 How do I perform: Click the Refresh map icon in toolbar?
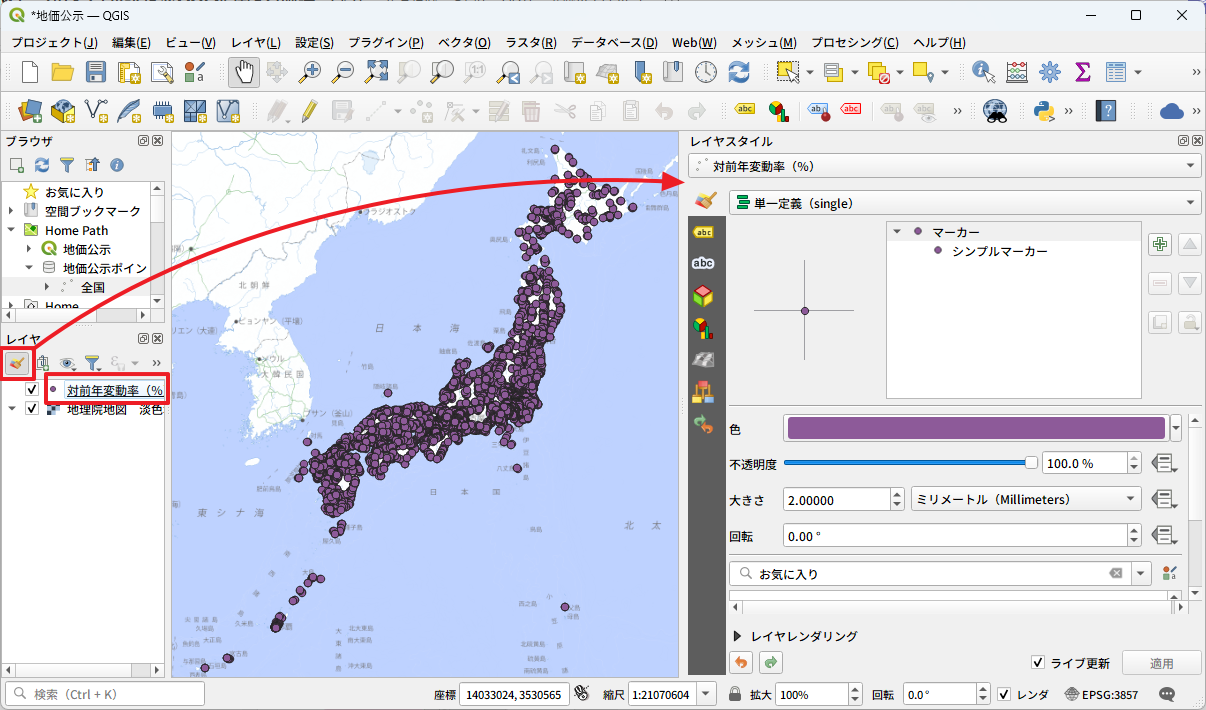point(738,72)
